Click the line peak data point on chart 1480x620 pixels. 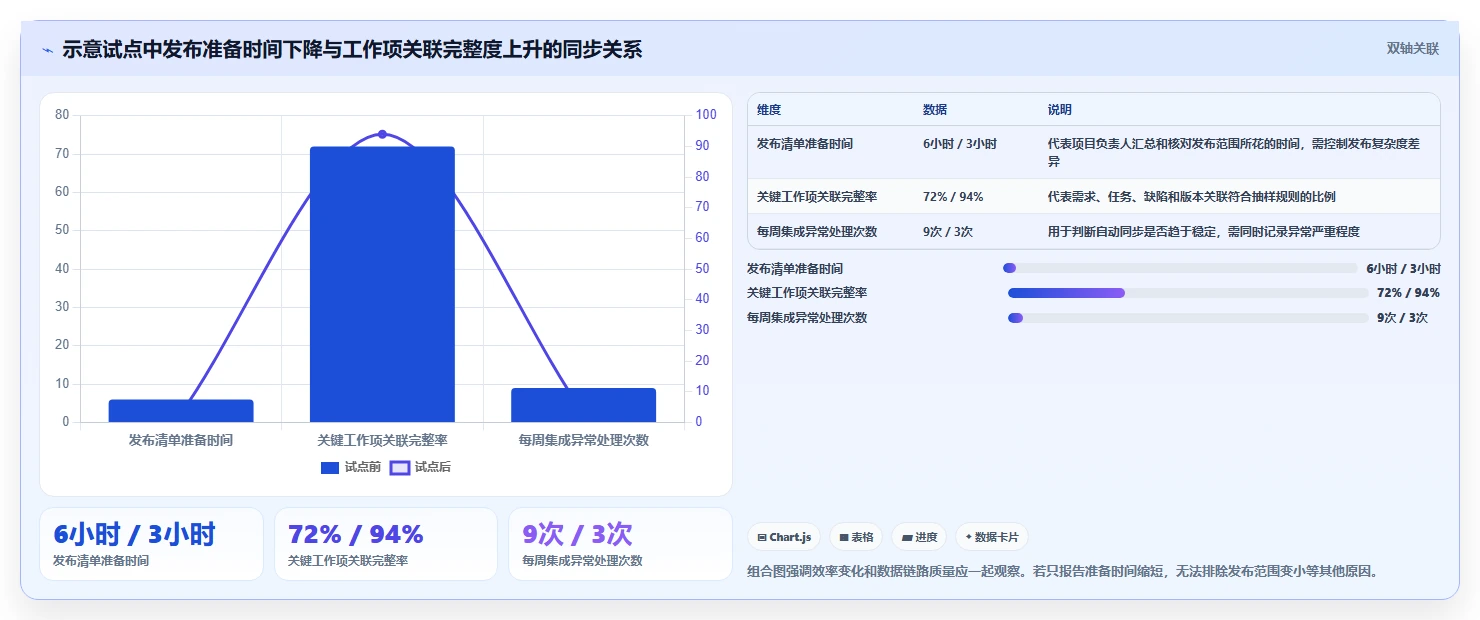(382, 134)
